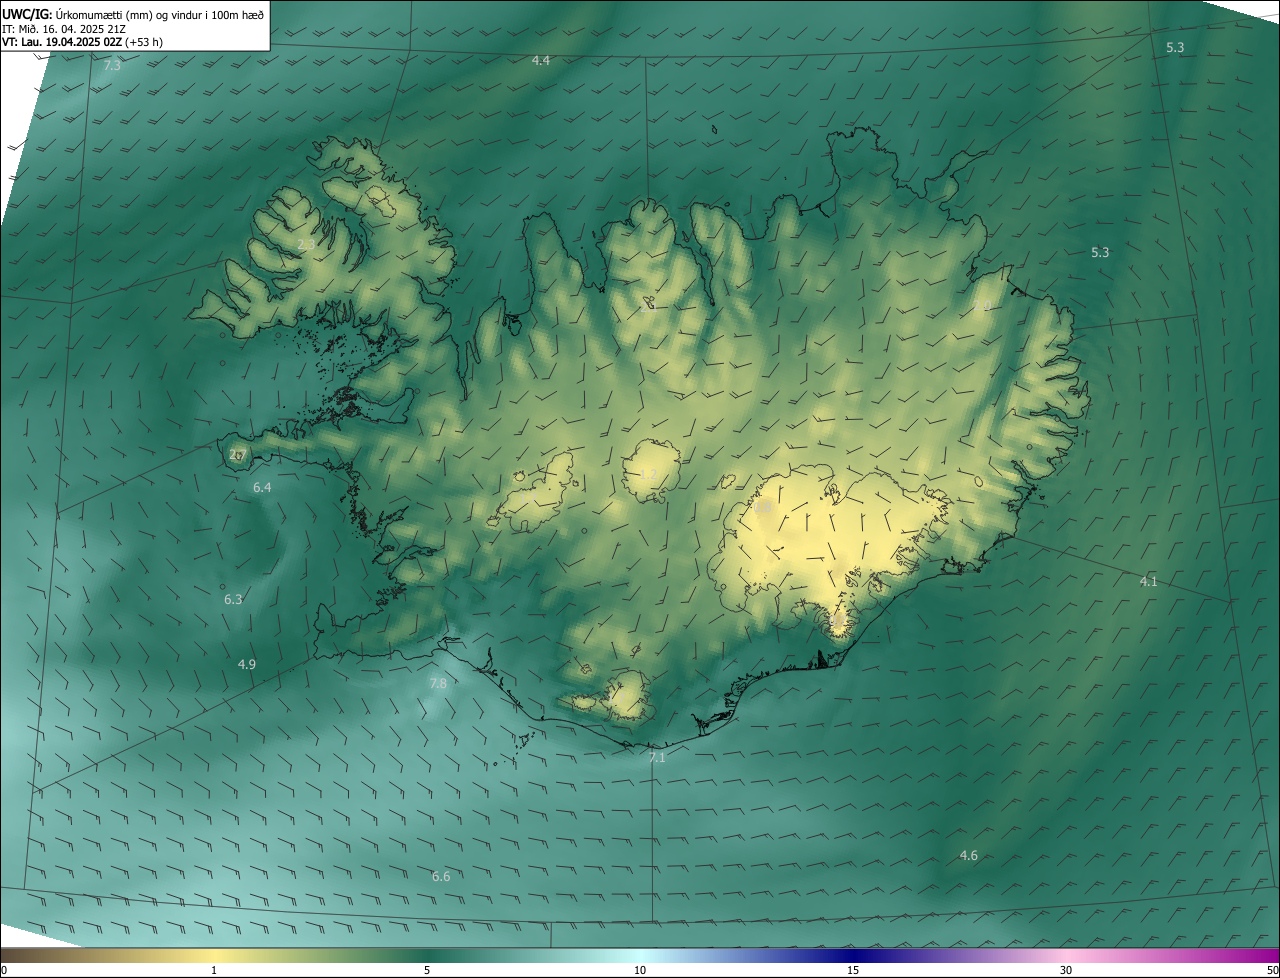Click the 7.8 value label on the map
Screen dimensions: 1280x978
438,683
